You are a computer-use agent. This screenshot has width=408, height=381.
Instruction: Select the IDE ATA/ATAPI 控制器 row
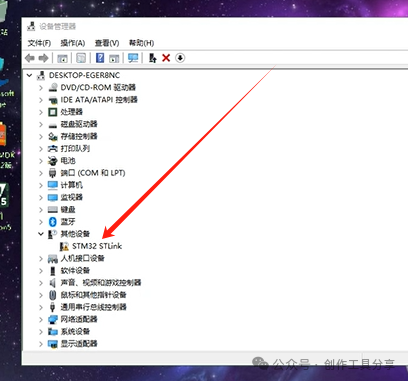[99, 100]
